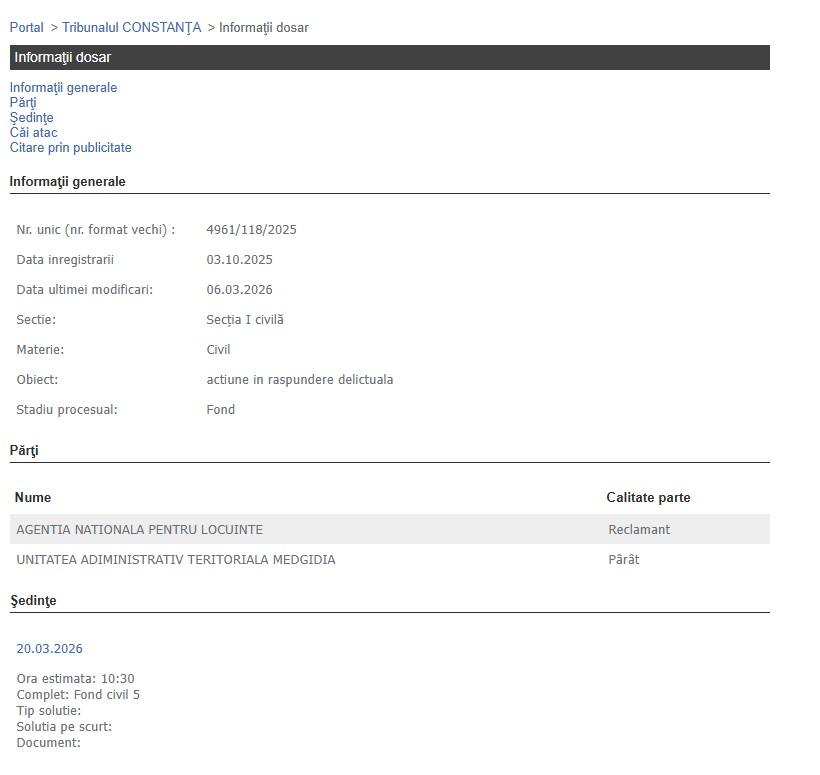Viewport: 820px width, 775px height.
Task: Click the actiune in raspundere delictuala text
Action: [x=299, y=380]
